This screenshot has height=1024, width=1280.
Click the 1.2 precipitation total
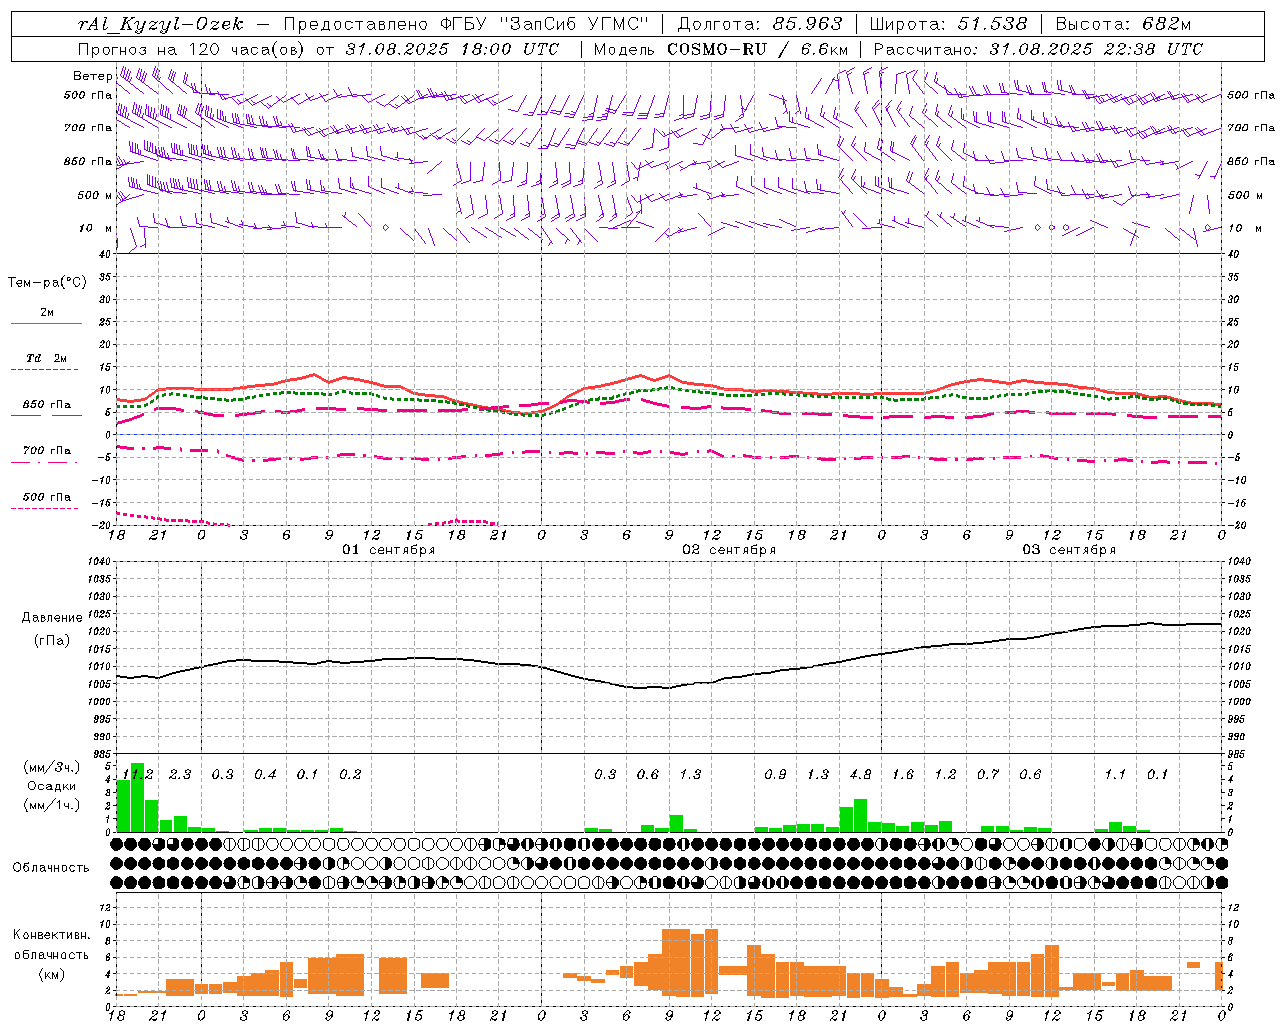945,774
